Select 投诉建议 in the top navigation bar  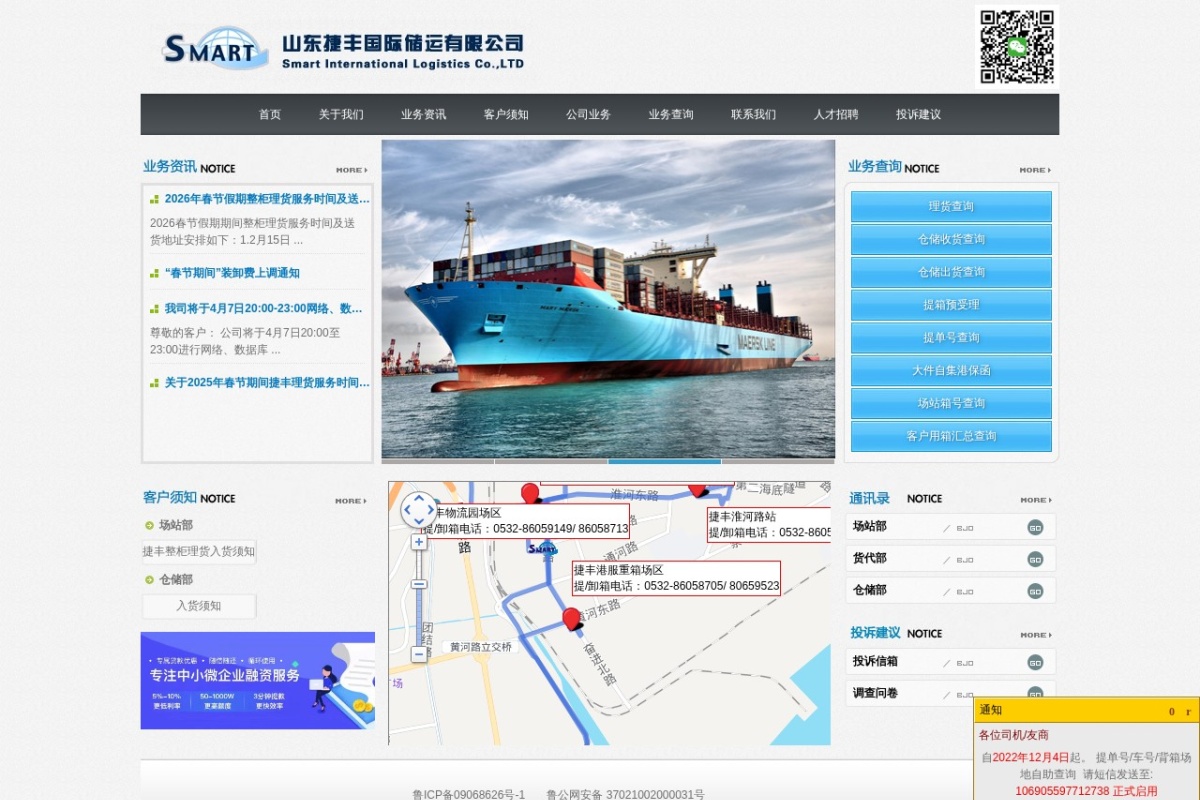pyautogui.click(x=918, y=114)
